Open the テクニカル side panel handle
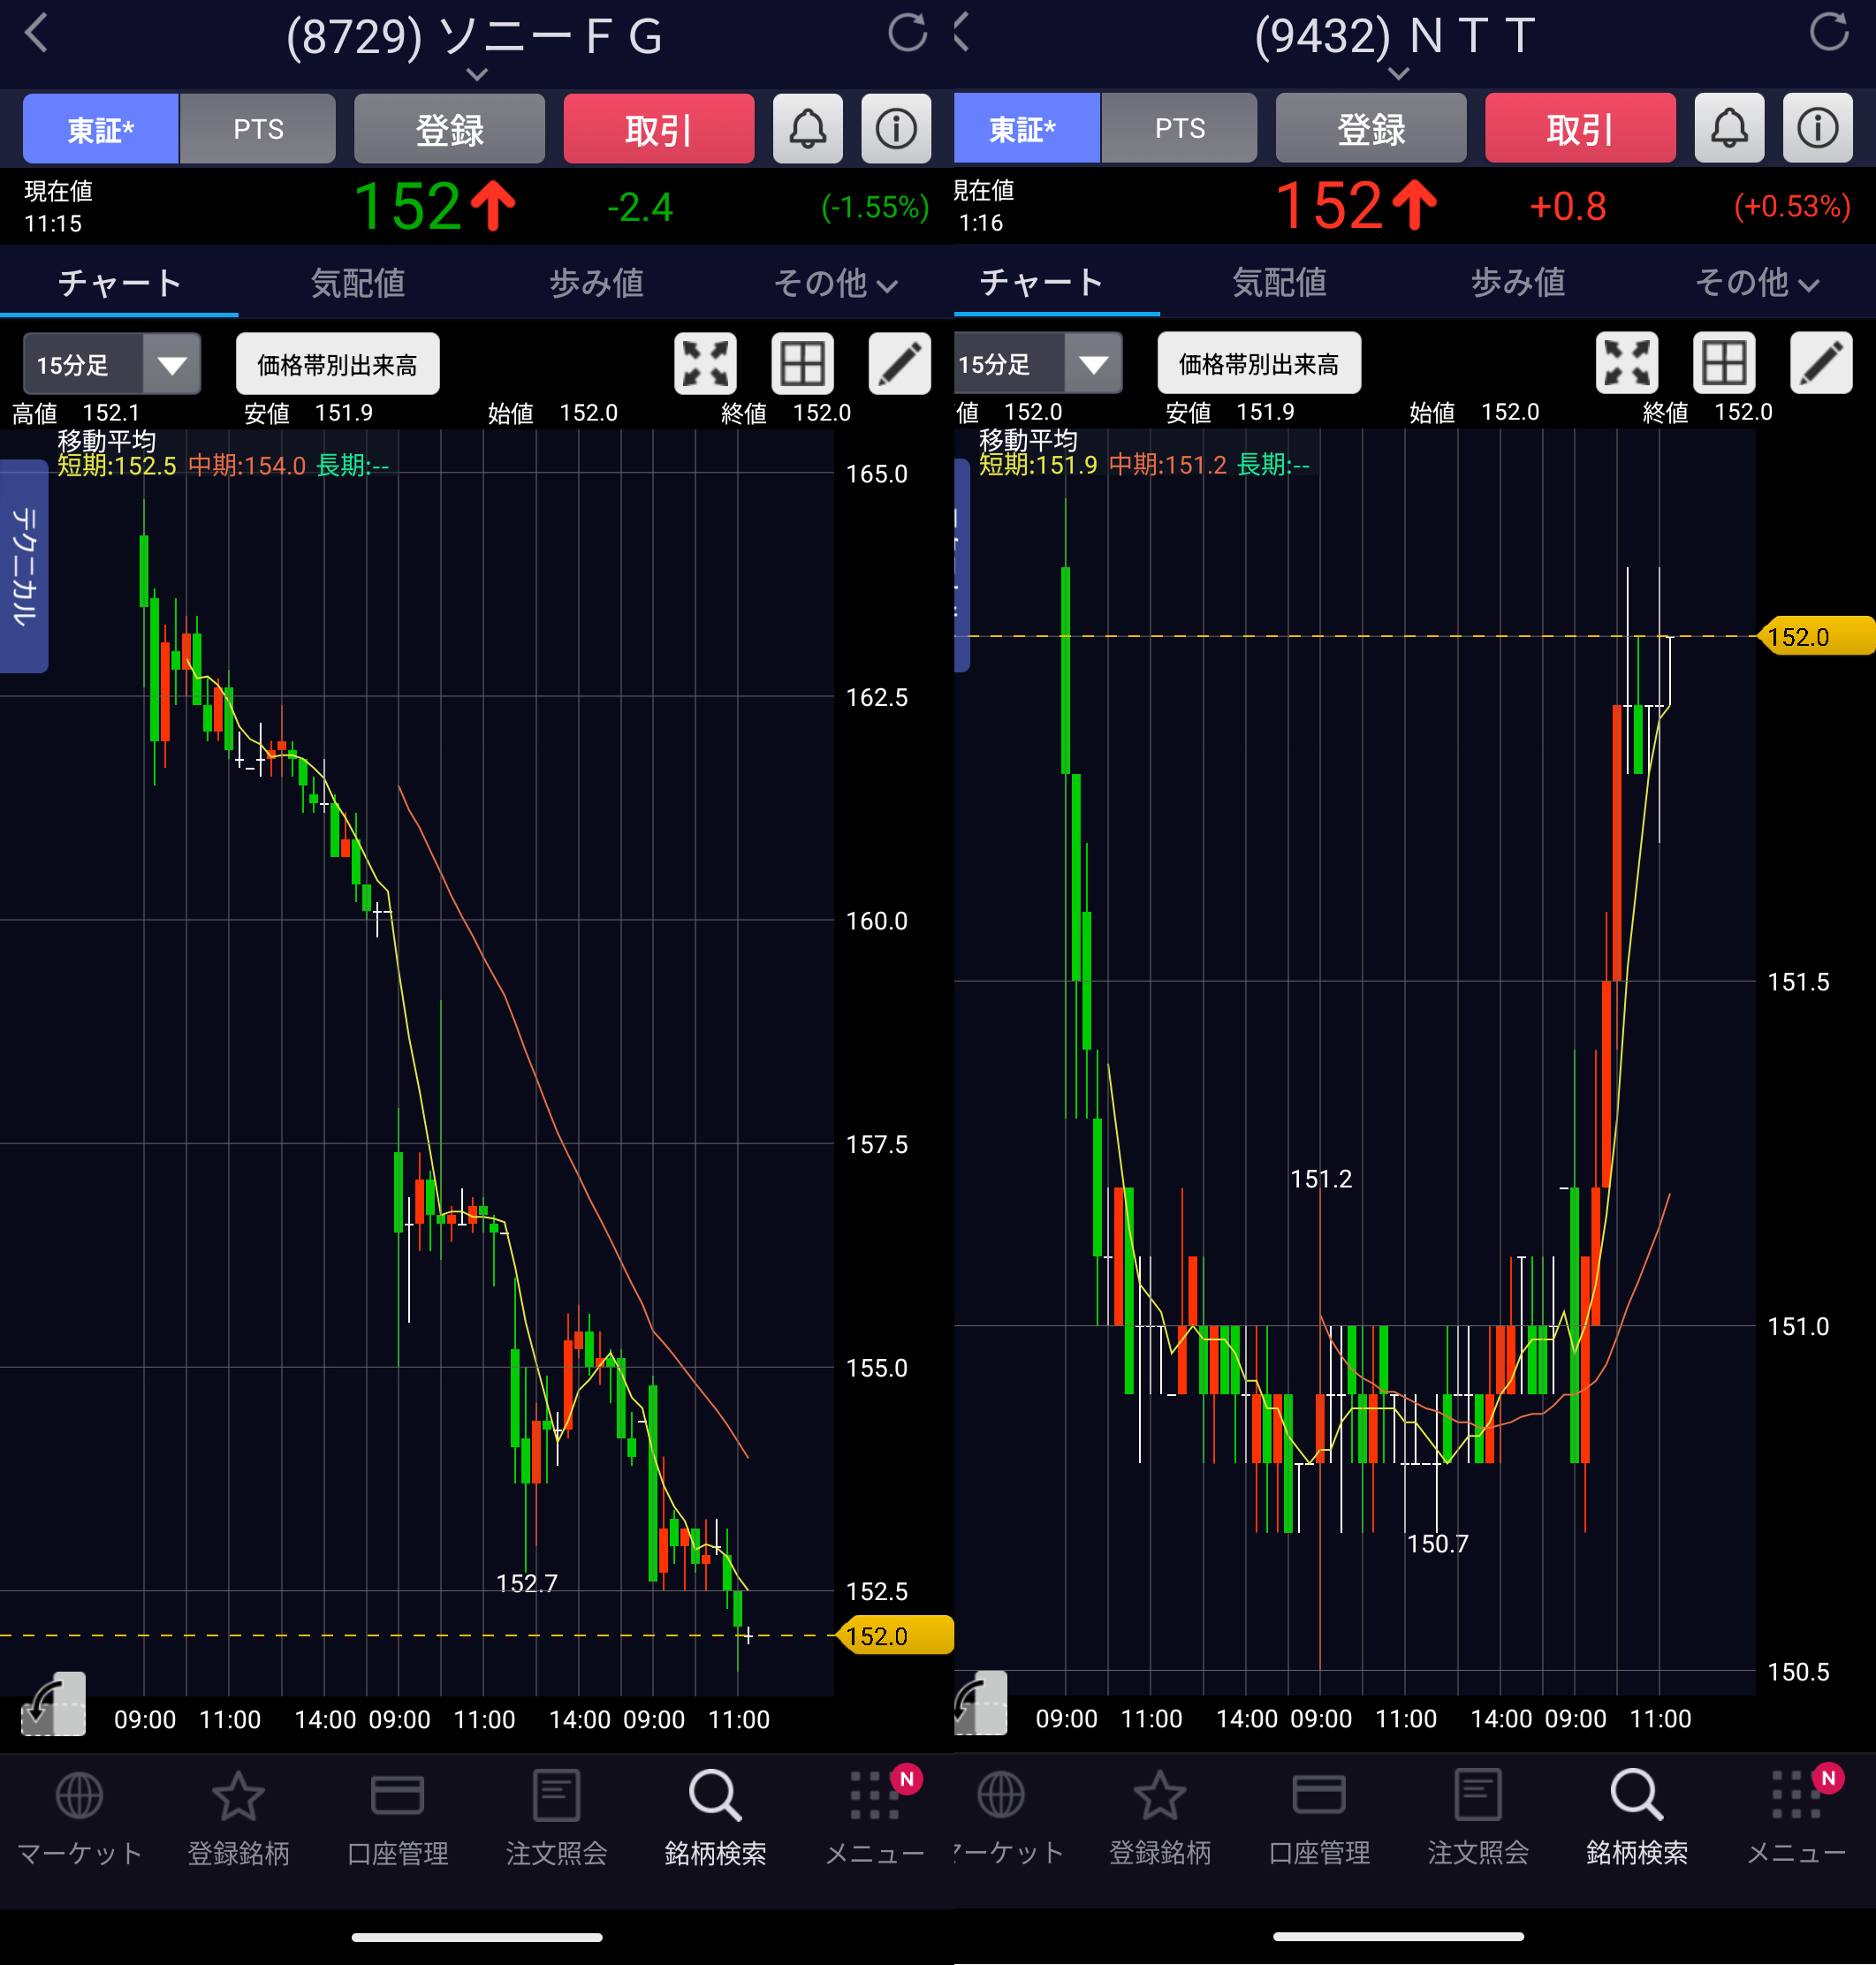Image resolution: width=1876 pixels, height=1965 pixels. [23, 566]
